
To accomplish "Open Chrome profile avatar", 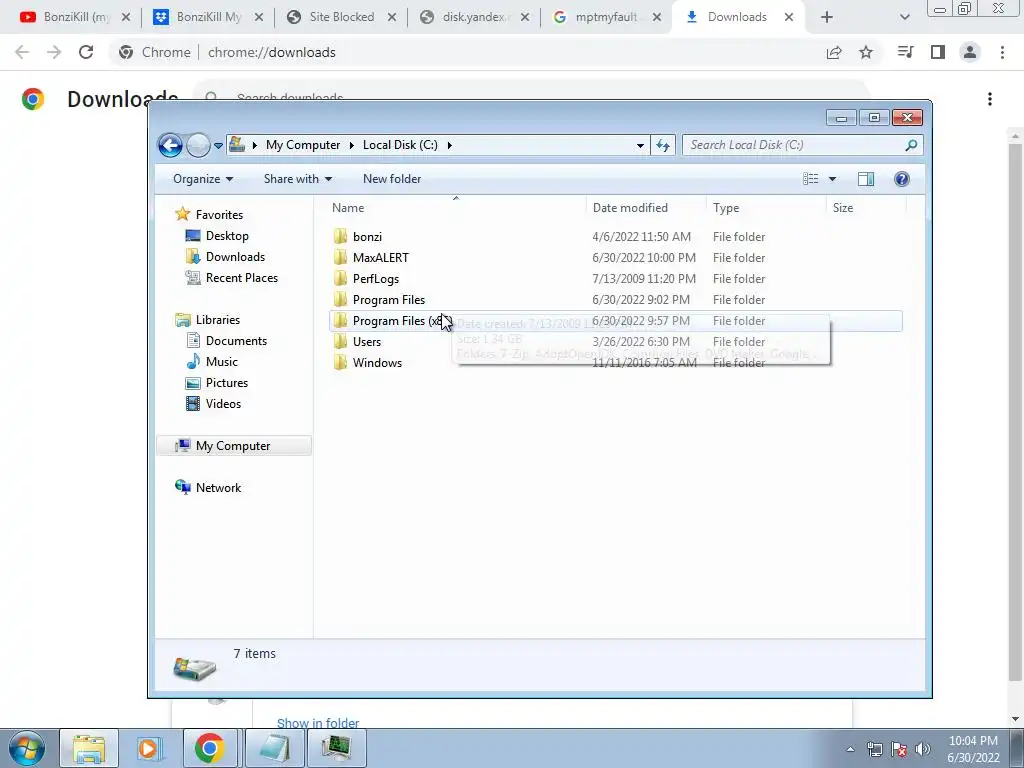I will tap(970, 52).
